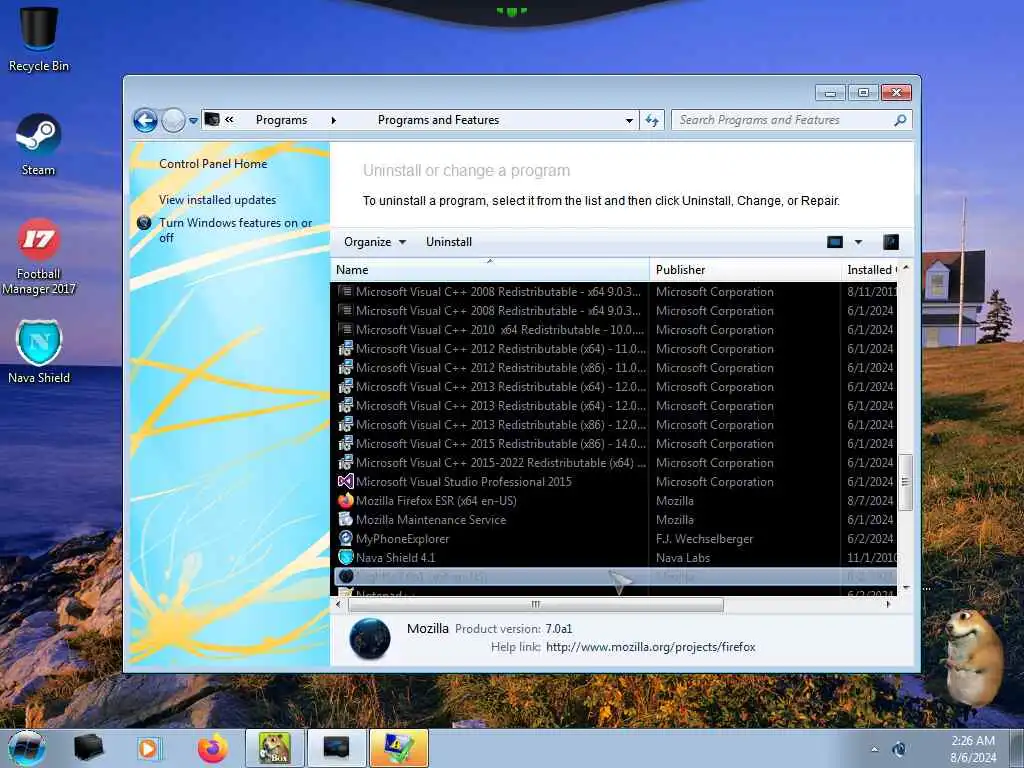Select the Steam desktop icon
Screen dimensions: 1024x768
39,145
